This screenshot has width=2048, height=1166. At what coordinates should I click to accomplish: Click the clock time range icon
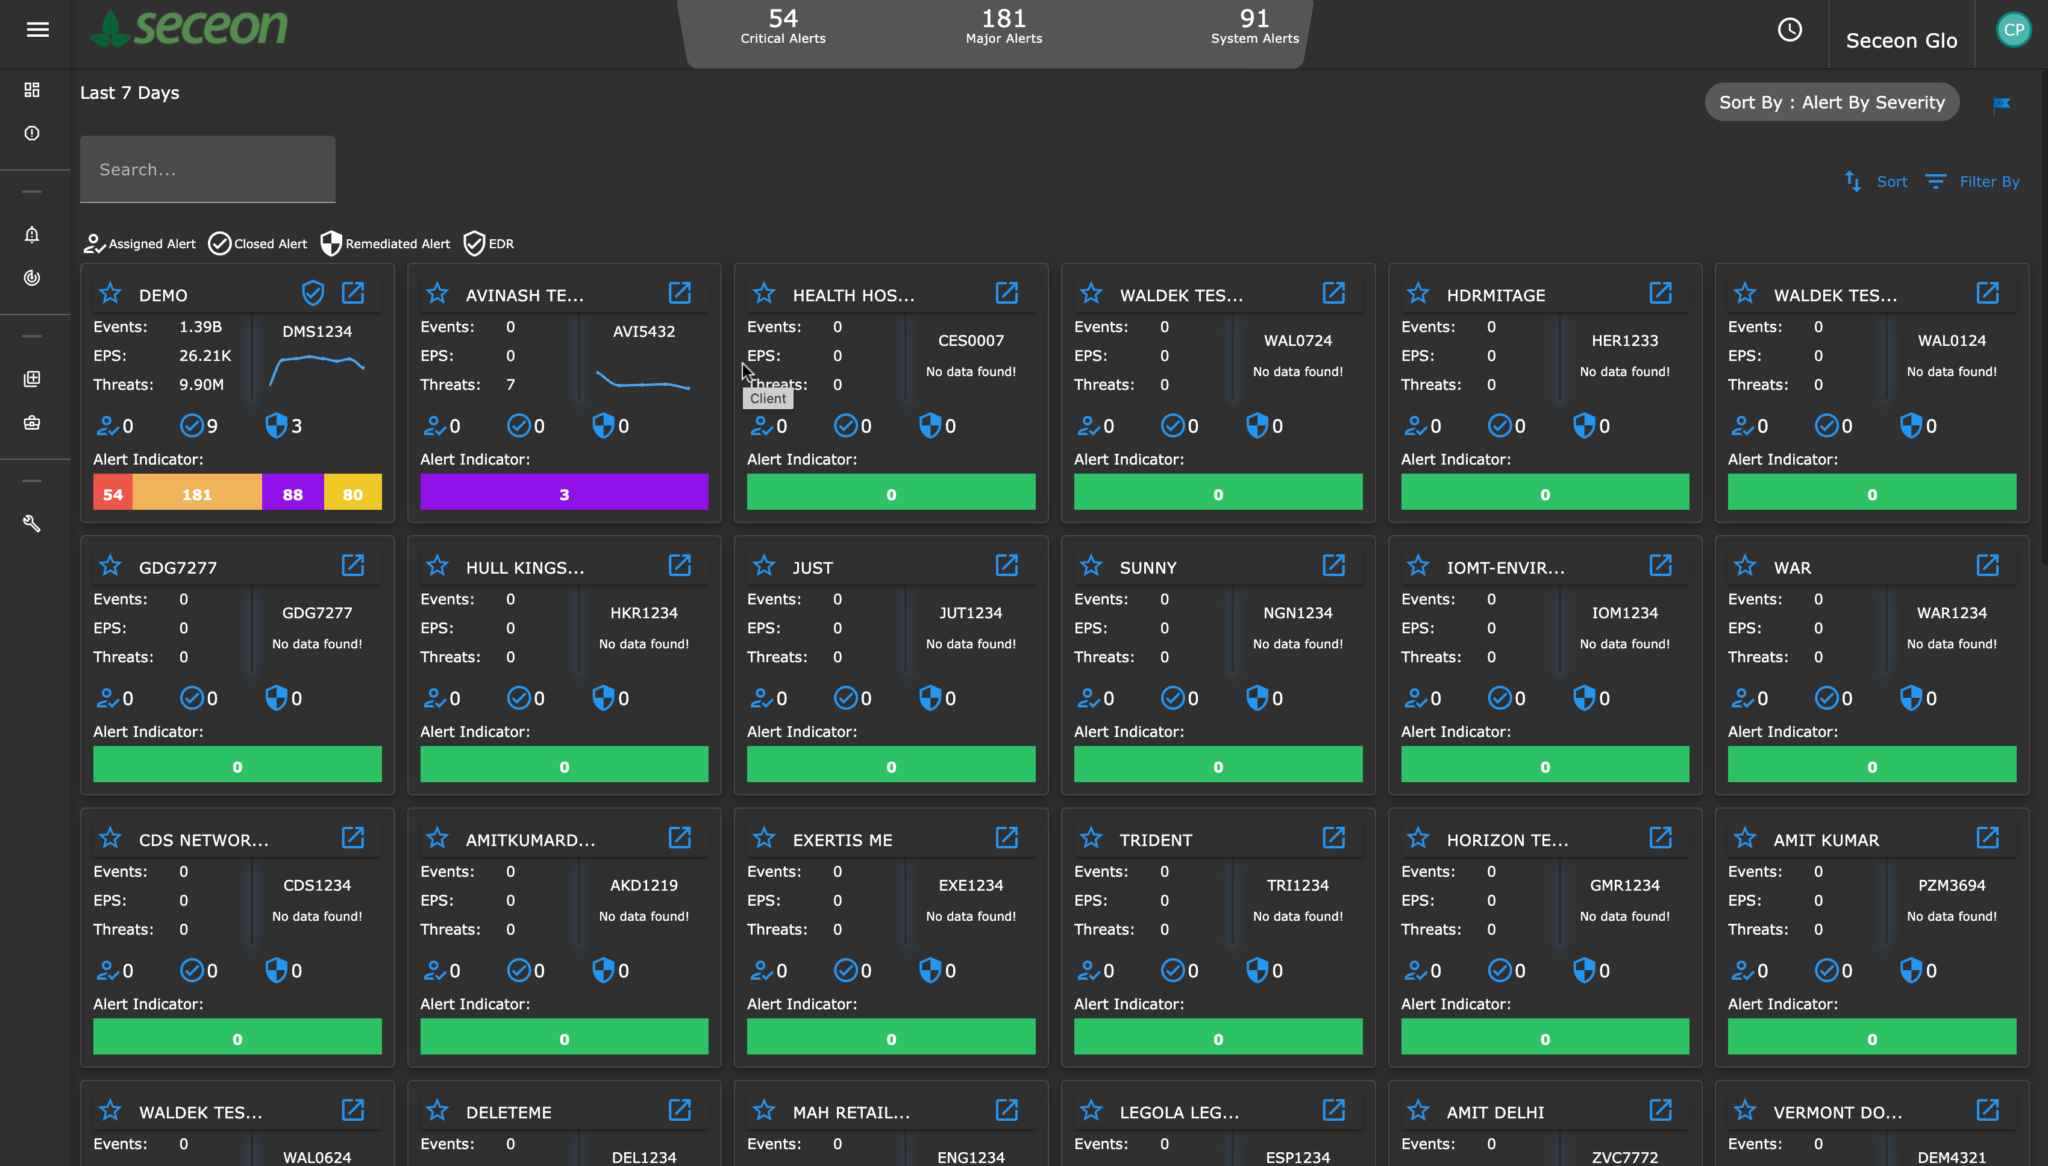[1790, 30]
